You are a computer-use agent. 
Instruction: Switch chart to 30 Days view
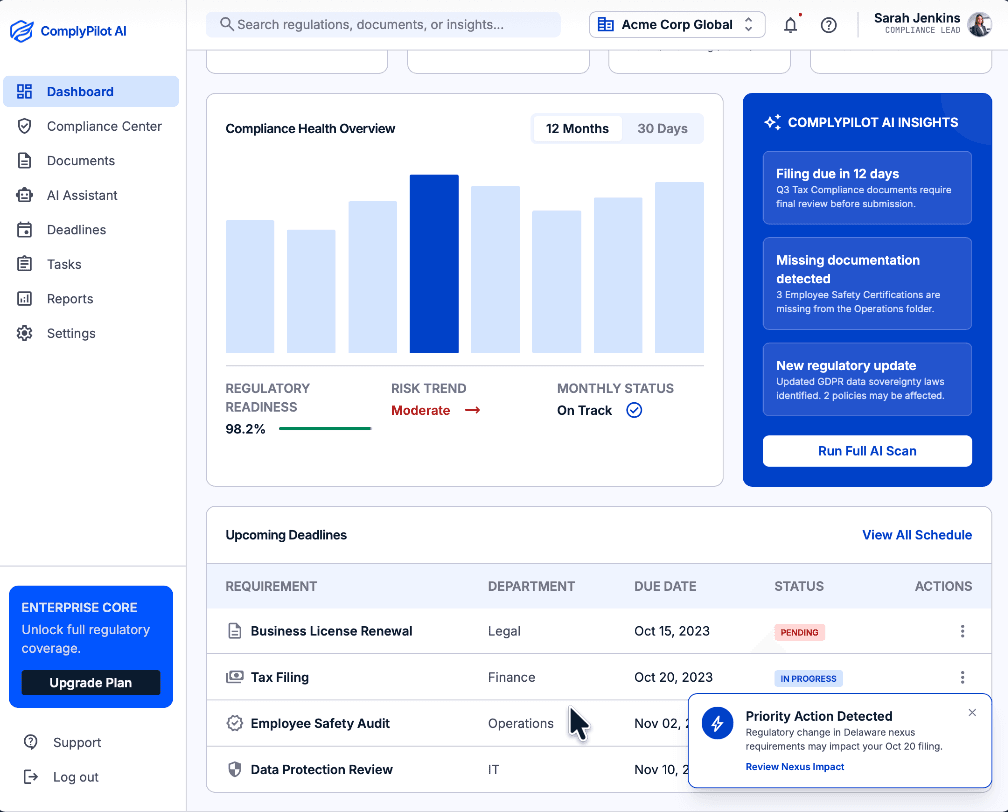click(x=662, y=129)
